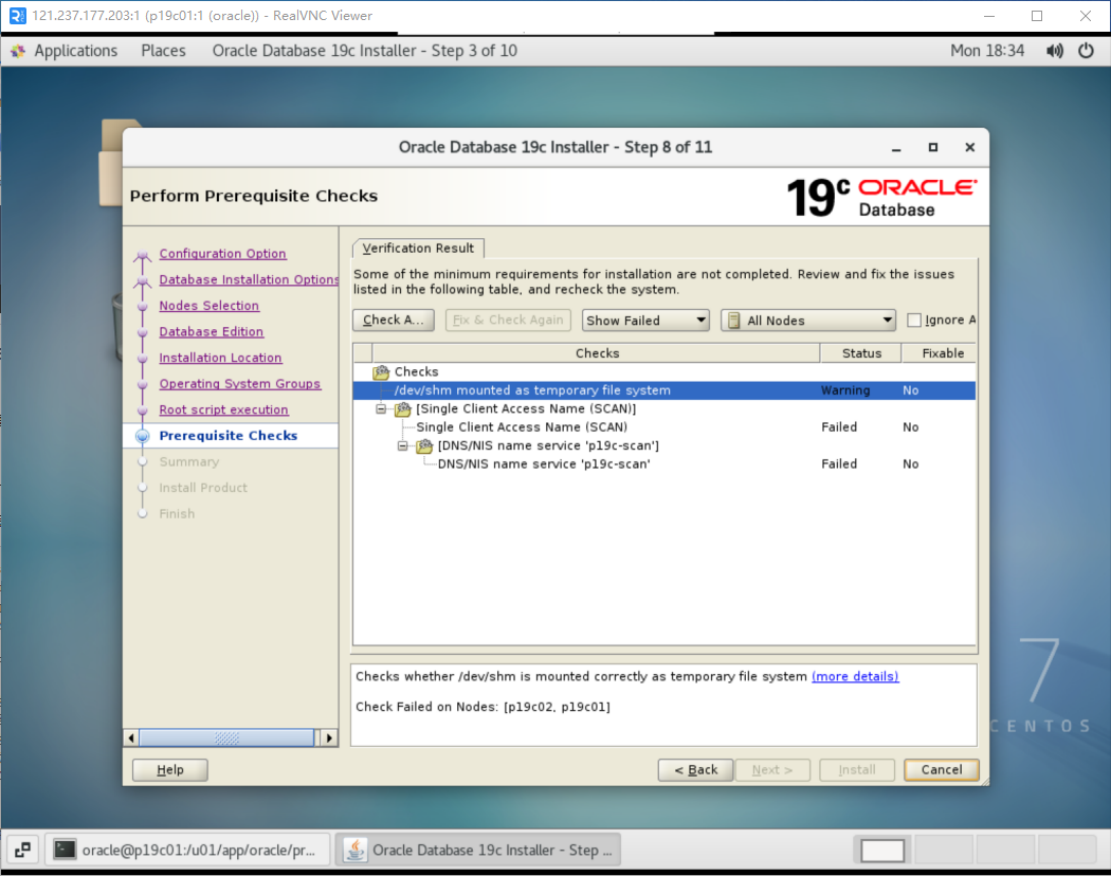1112x877 pixels.
Task: Click the Checks root folder icon
Action: [x=380, y=372]
